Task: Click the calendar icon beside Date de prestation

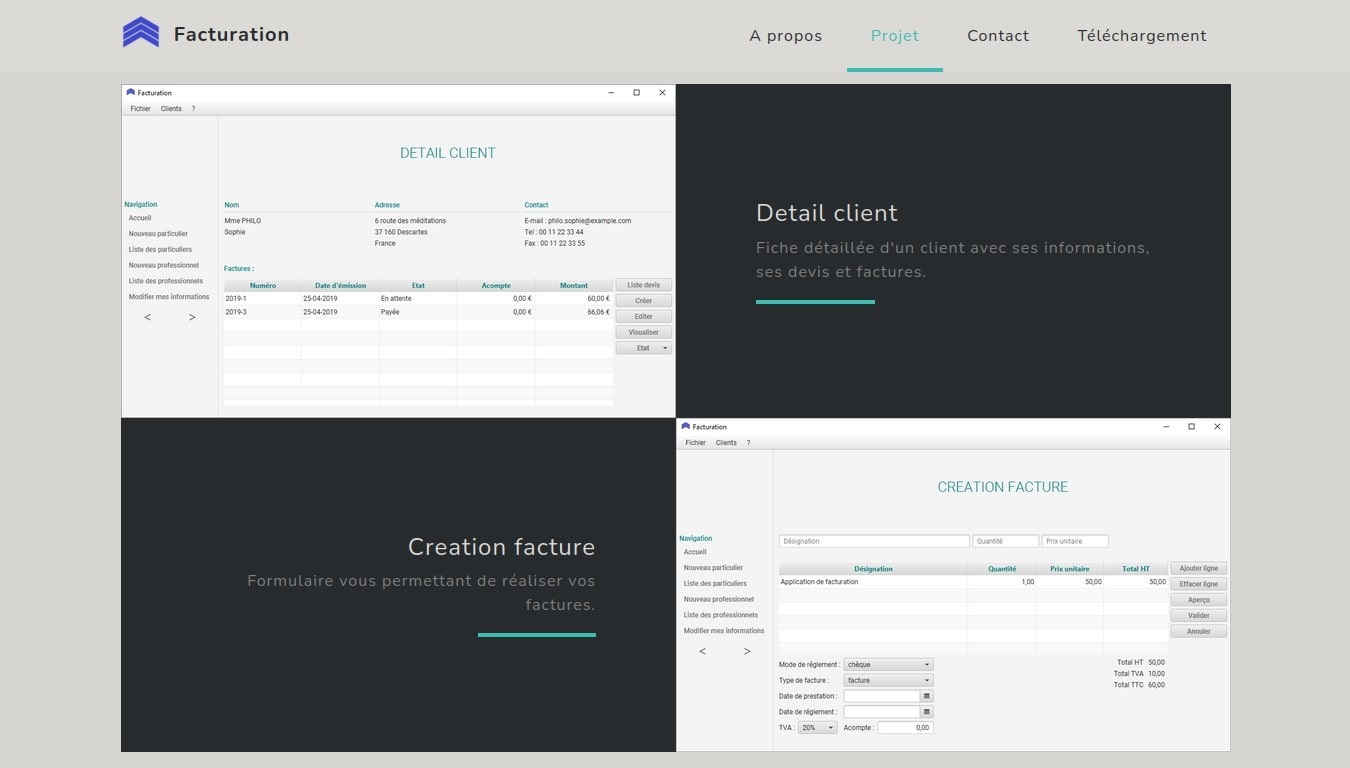Action: (927, 696)
